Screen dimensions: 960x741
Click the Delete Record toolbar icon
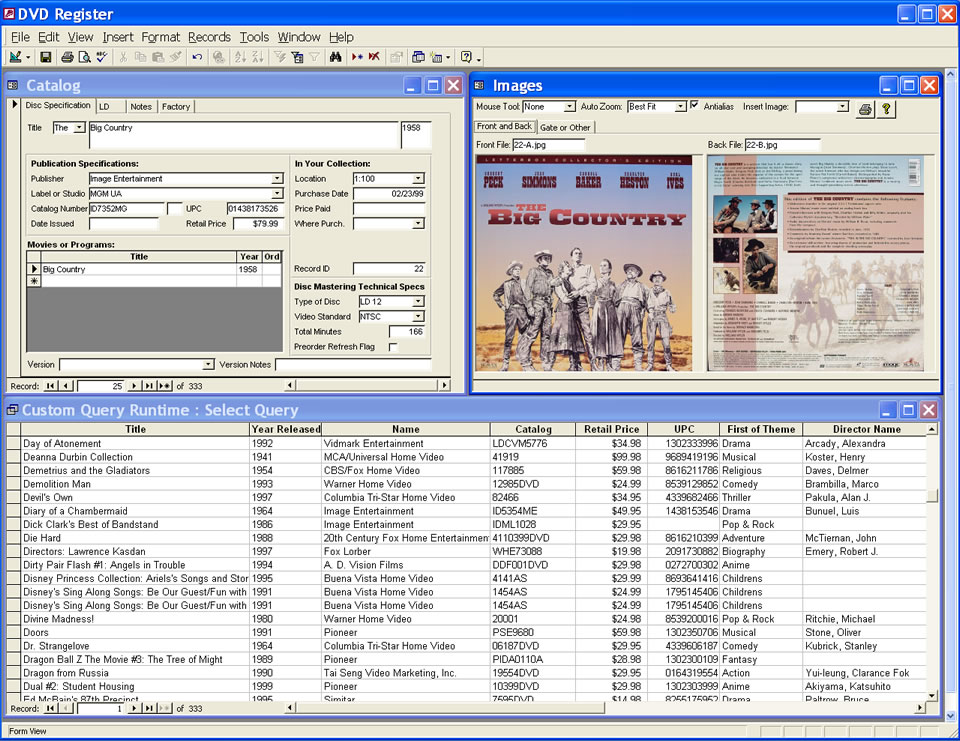[374, 58]
